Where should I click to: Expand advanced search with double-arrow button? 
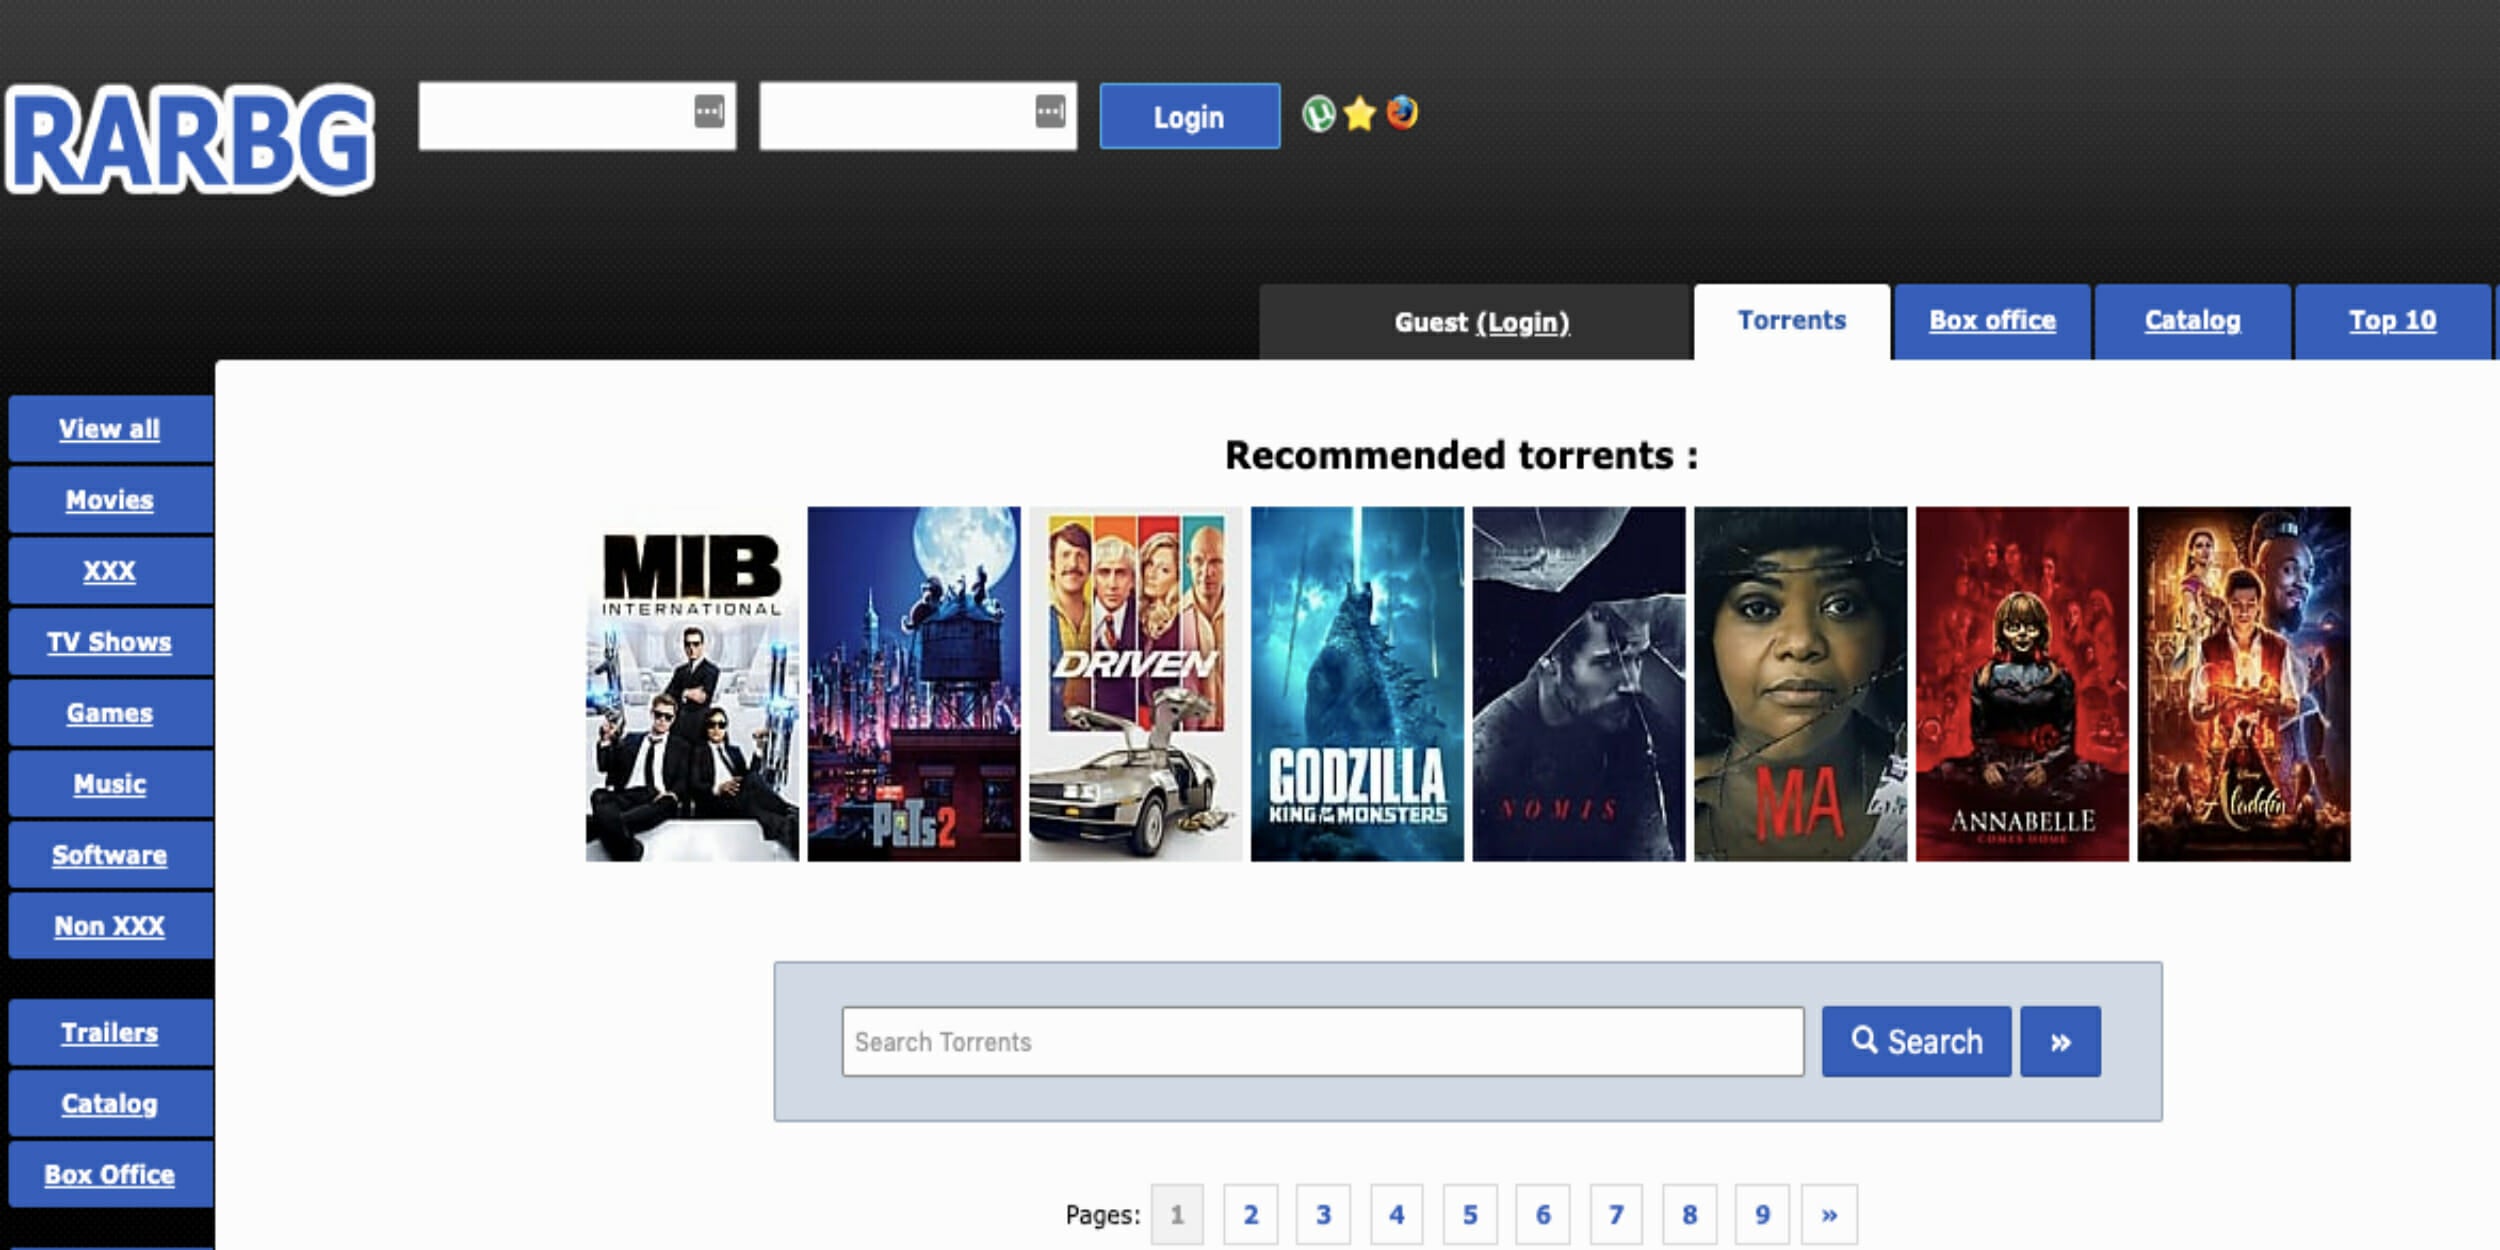point(2060,1042)
